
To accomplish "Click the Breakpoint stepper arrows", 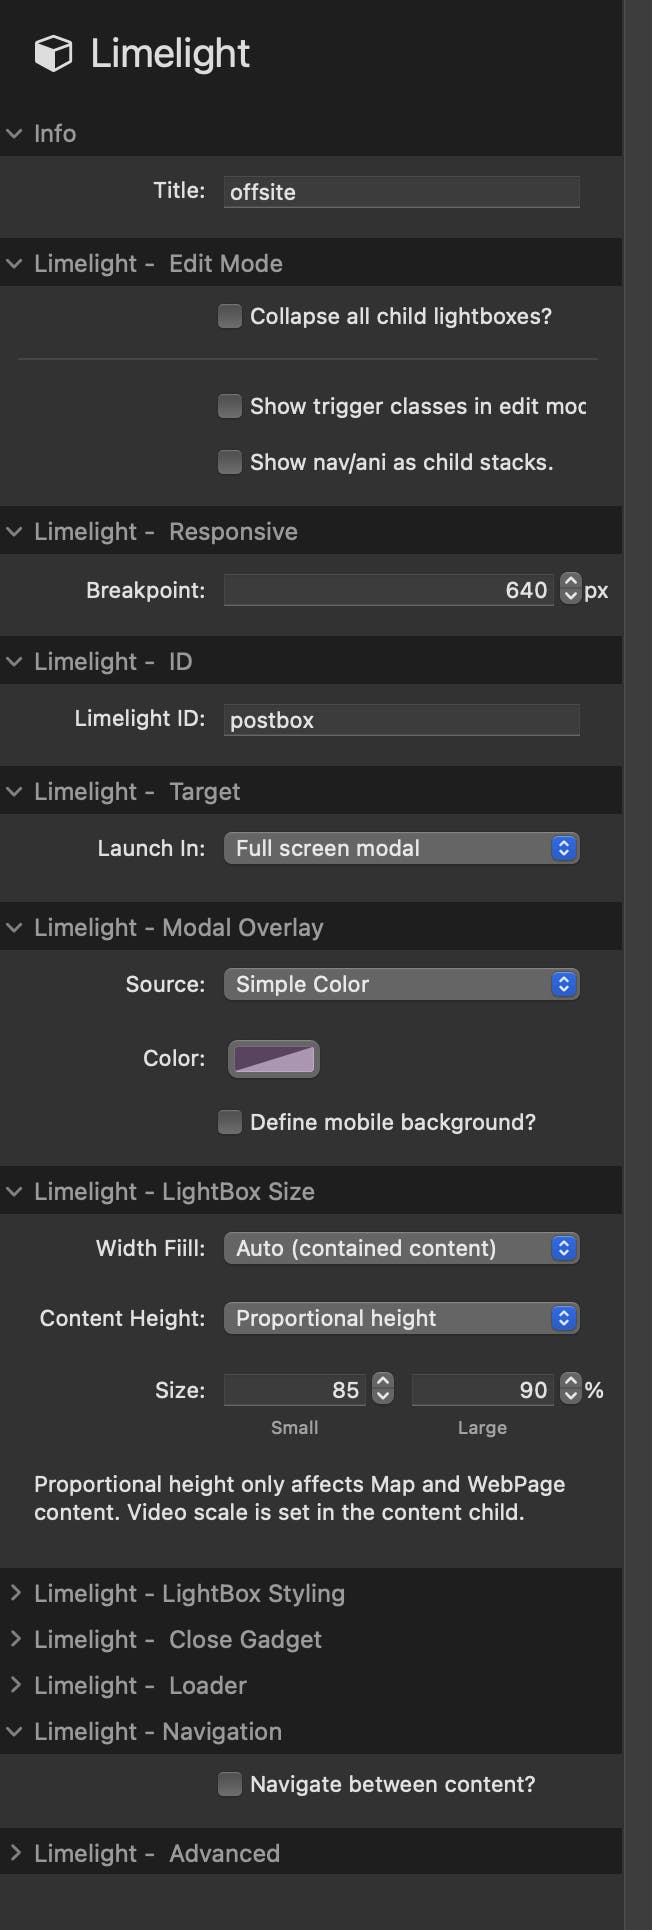I will click(x=570, y=588).
